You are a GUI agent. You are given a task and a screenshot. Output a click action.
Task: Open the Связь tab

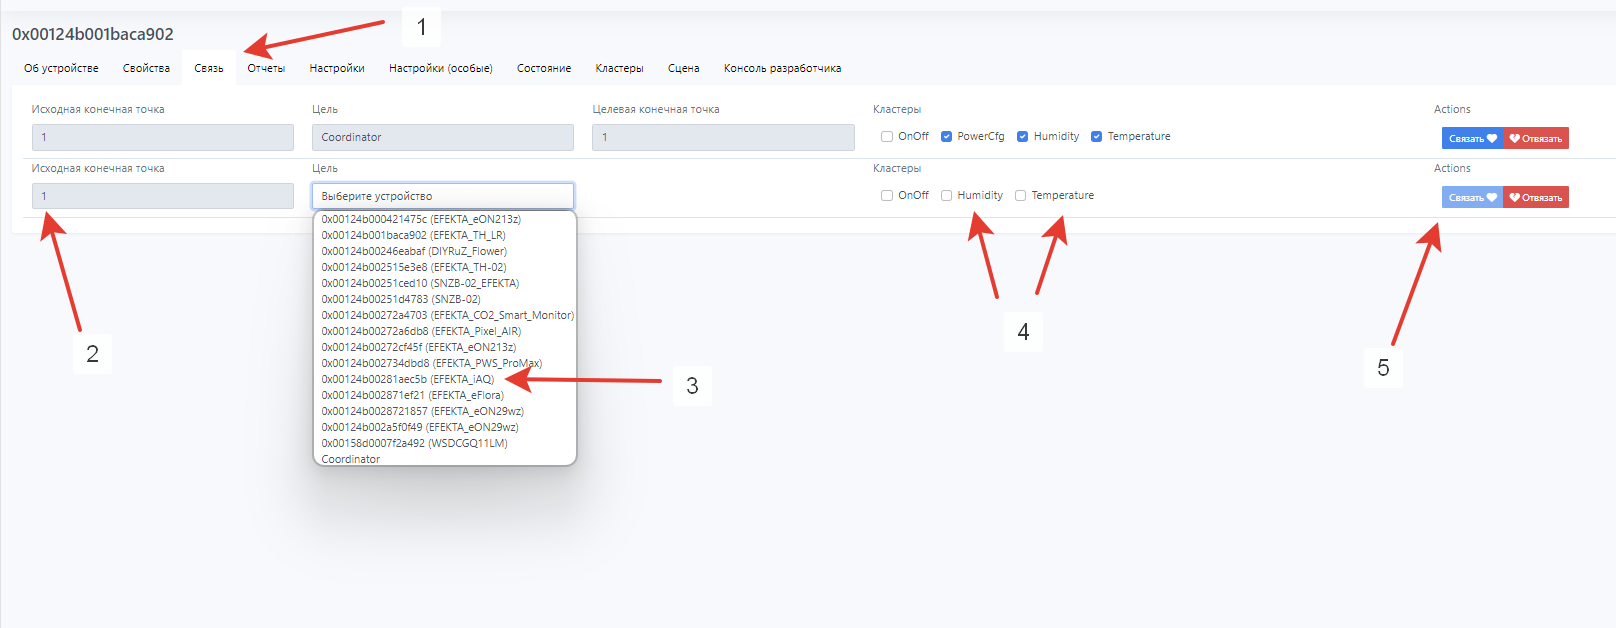pyautogui.click(x=208, y=68)
